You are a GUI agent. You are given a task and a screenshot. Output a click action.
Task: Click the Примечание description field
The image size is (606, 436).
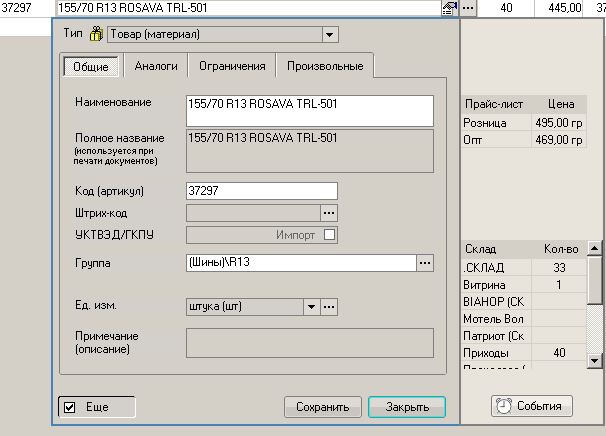(x=310, y=343)
